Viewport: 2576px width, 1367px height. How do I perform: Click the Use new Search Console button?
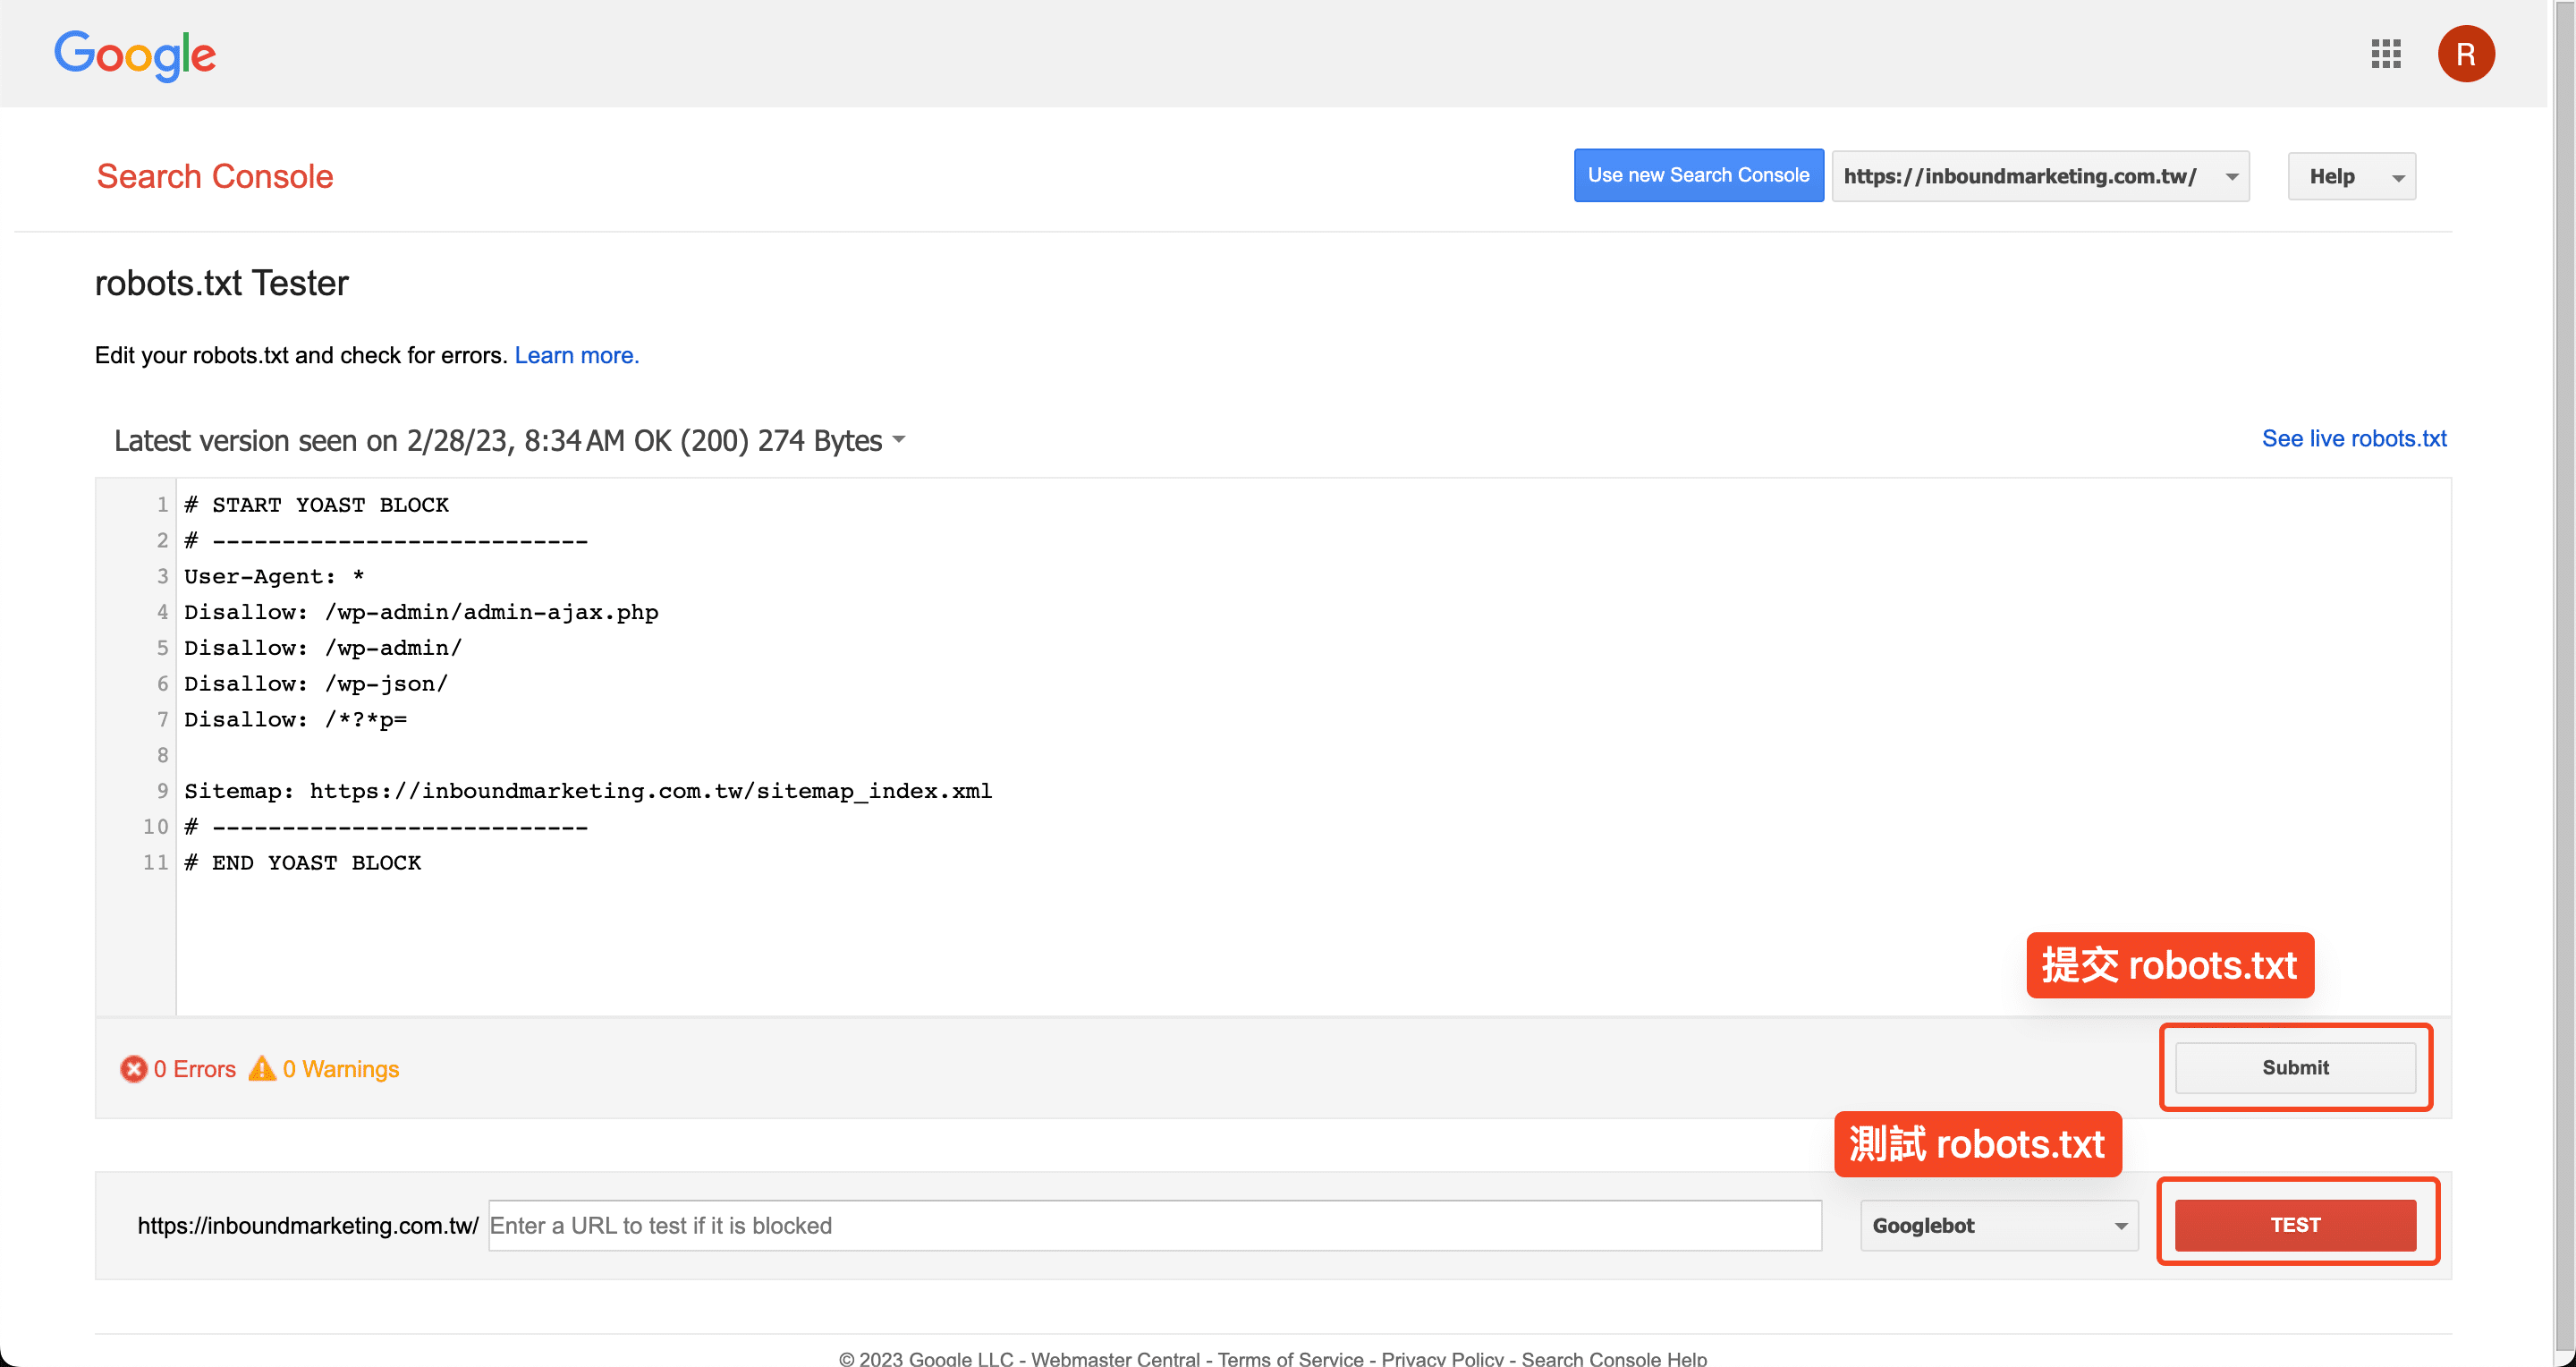(1697, 175)
